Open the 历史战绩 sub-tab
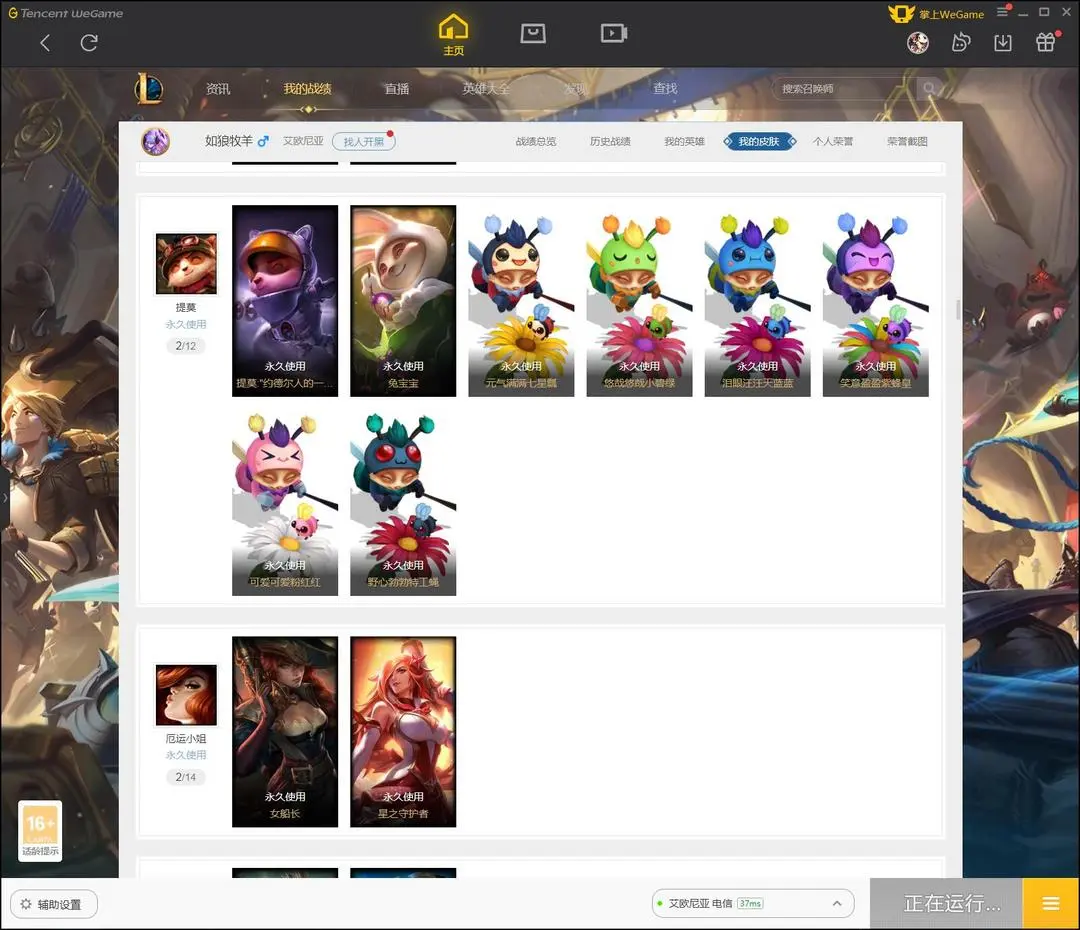1080x930 pixels. (x=610, y=141)
